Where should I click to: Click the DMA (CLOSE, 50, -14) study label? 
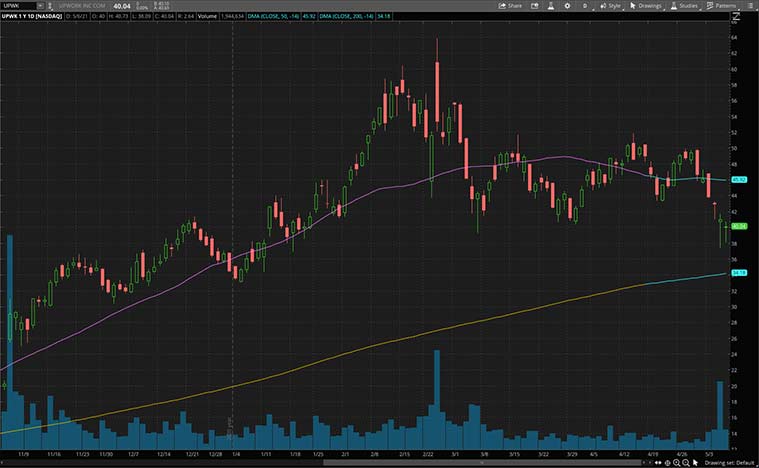272,18
